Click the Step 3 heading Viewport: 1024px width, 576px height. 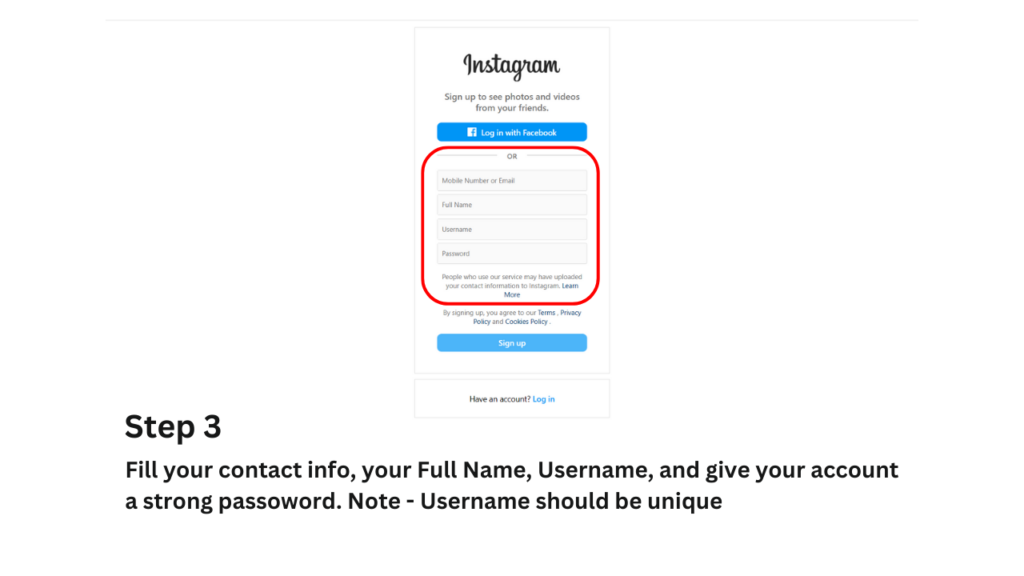[172, 427]
